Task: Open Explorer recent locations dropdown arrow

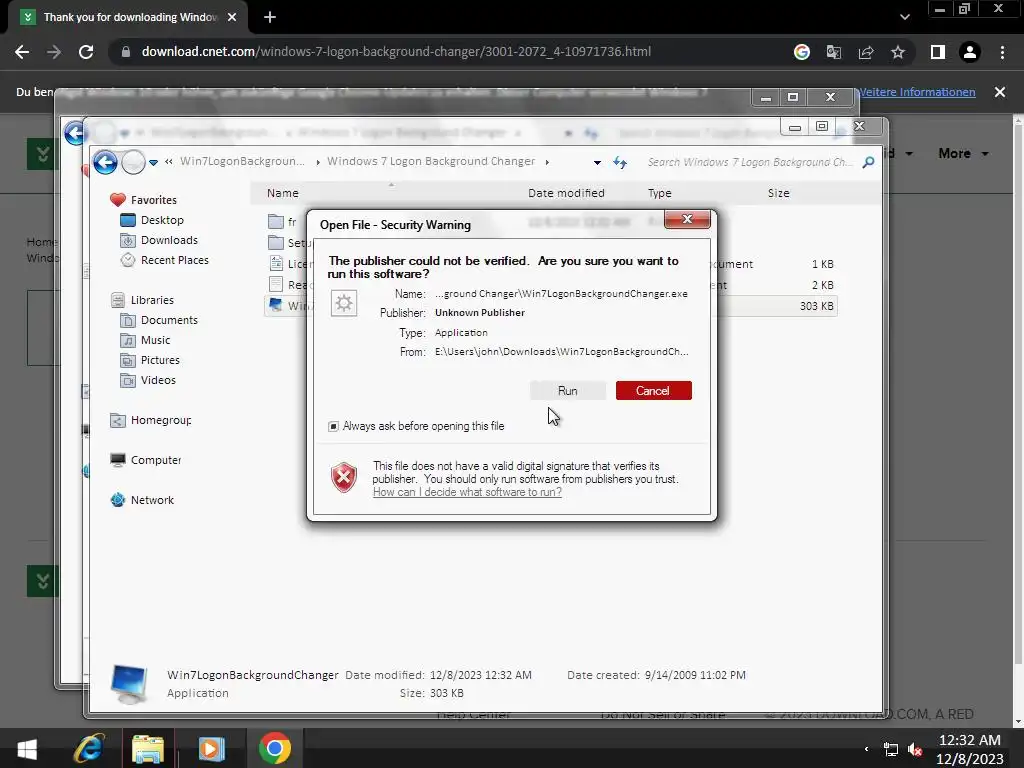Action: 153,163
